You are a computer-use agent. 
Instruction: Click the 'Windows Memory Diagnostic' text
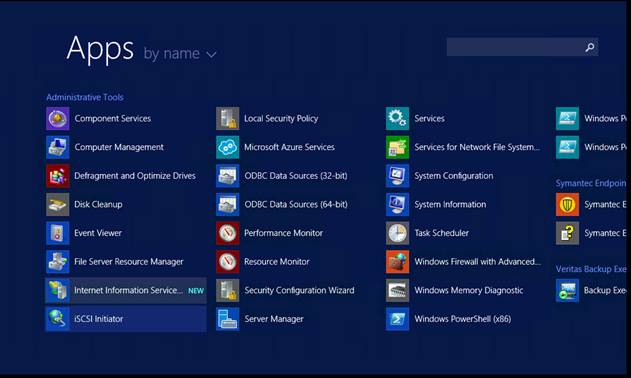469,290
